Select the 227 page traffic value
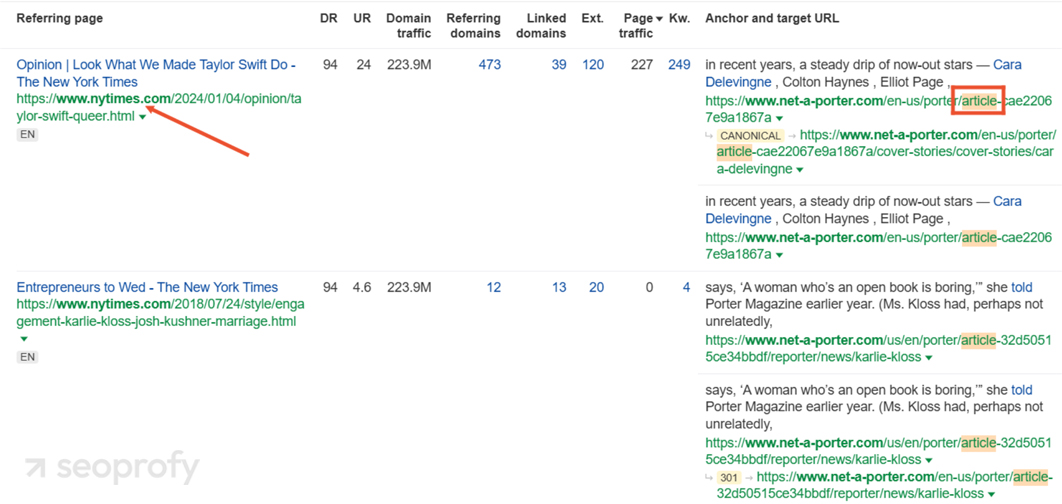The image size is (1062, 504). [641, 65]
